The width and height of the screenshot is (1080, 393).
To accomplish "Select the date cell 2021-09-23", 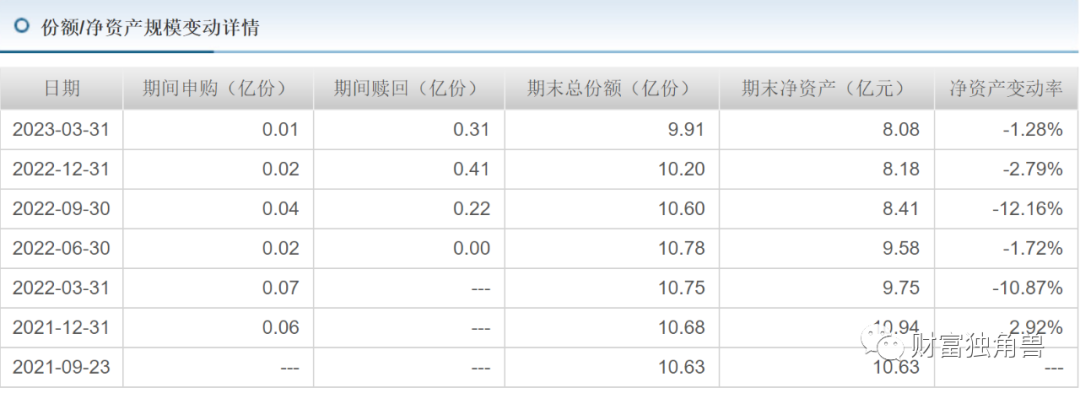I will pos(61,367).
